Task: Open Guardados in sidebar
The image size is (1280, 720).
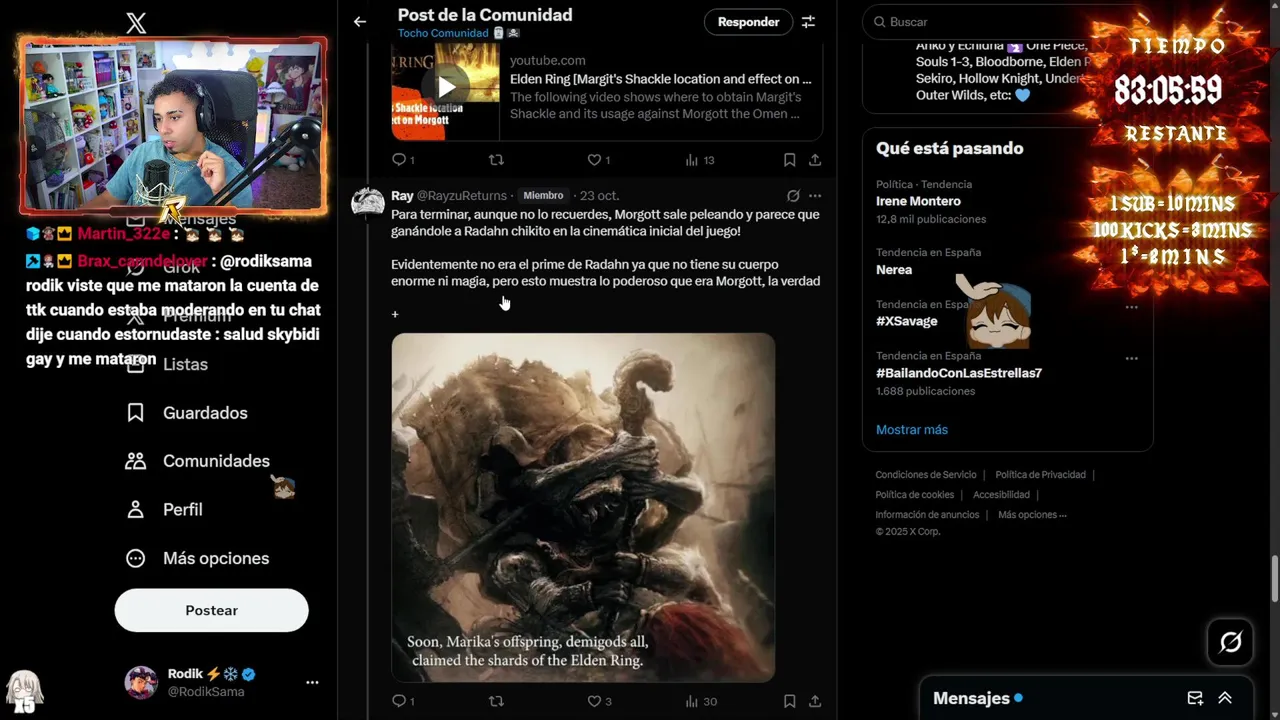Action: pyautogui.click(x=186, y=413)
